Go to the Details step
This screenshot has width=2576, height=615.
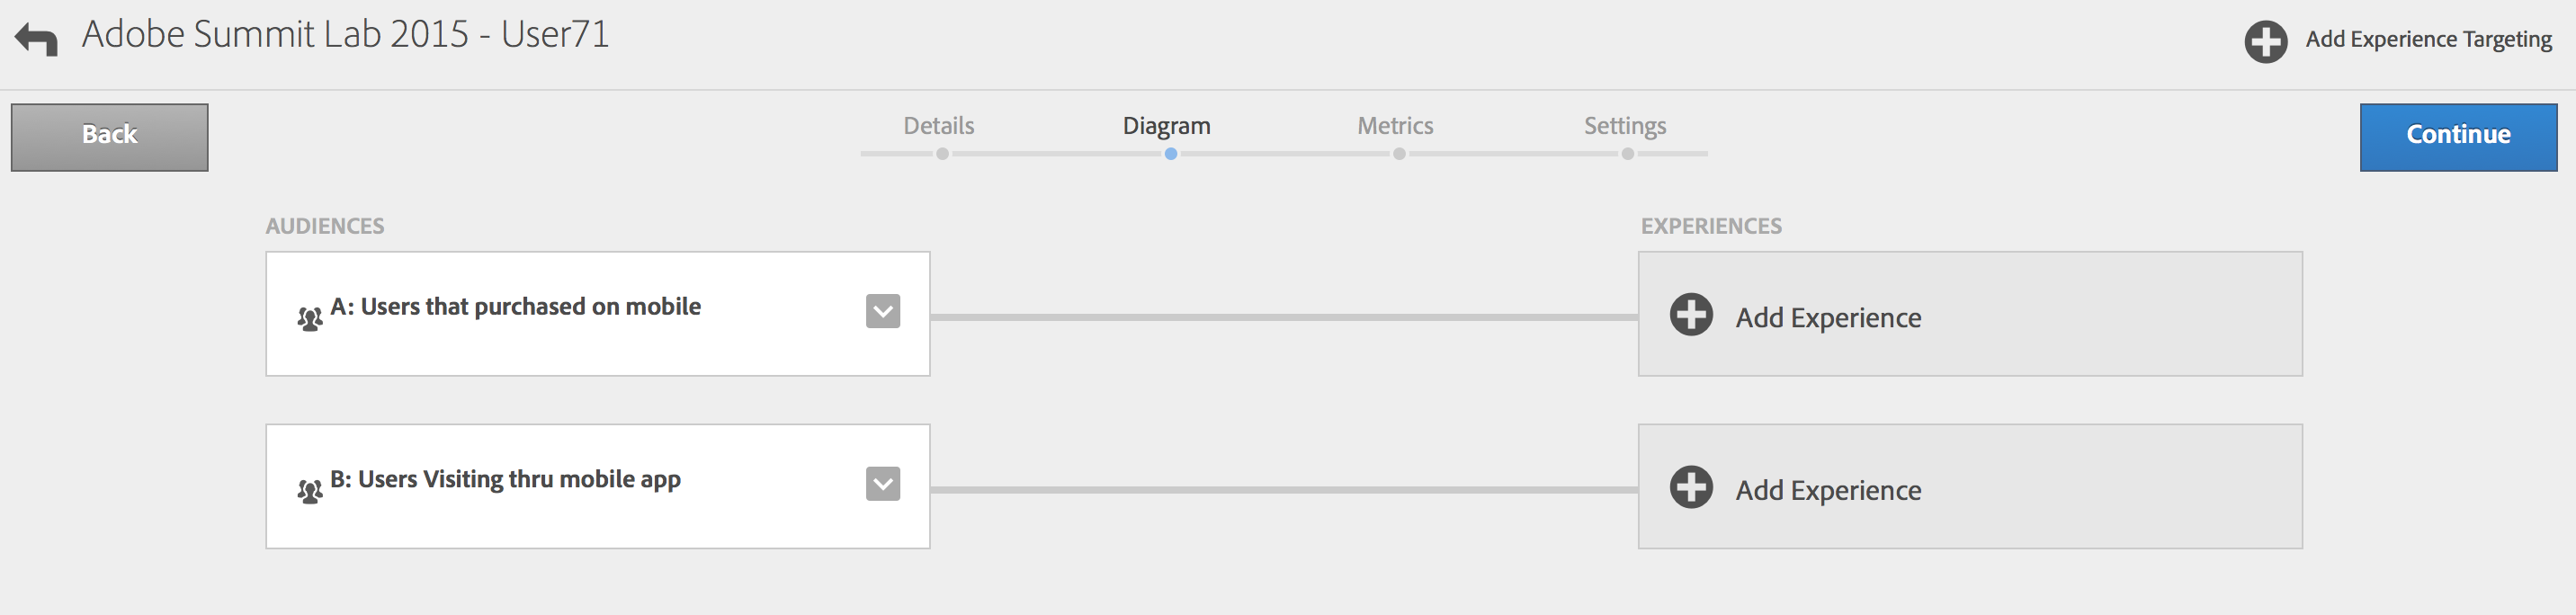pos(938,126)
